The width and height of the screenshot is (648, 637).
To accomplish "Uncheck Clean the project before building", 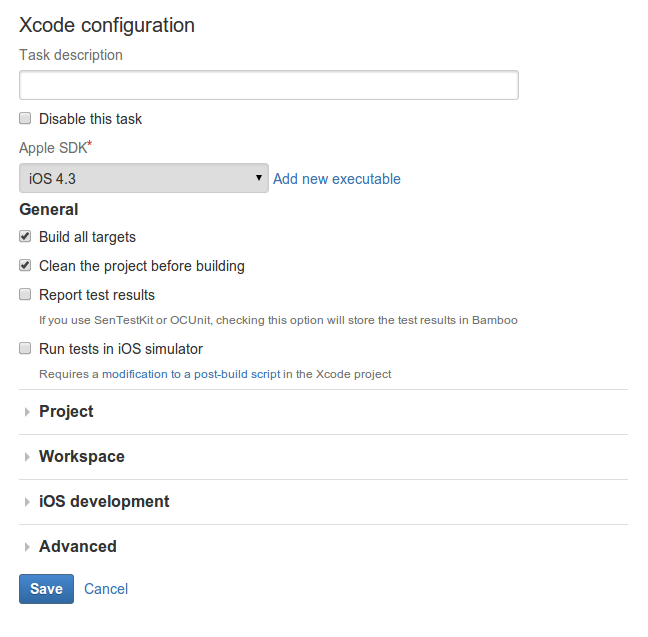I will (25, 265).
